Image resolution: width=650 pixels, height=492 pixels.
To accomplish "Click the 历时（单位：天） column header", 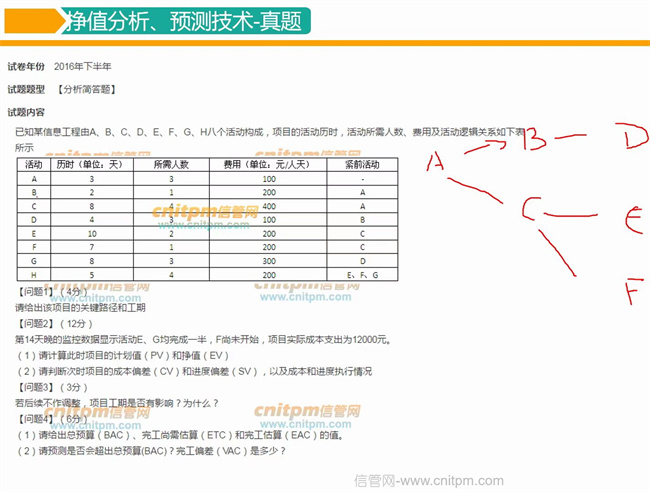I will click(x=90, y=163).
